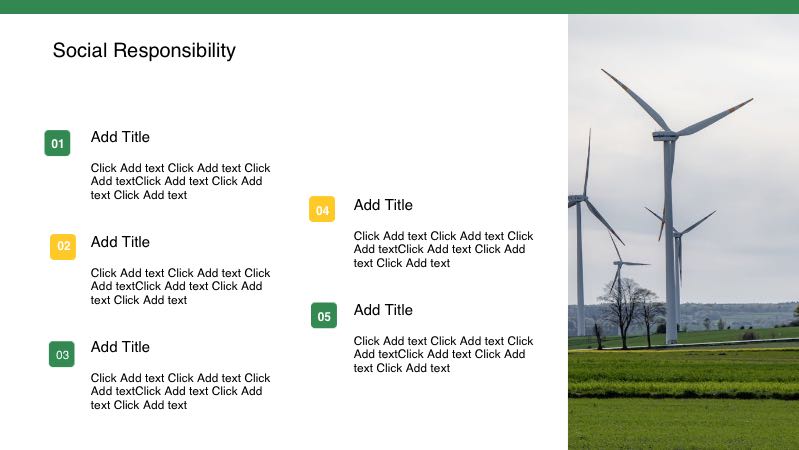Select the yellow 02 number badge
Viewport: 799px width, 450px height.
point(63,246)
